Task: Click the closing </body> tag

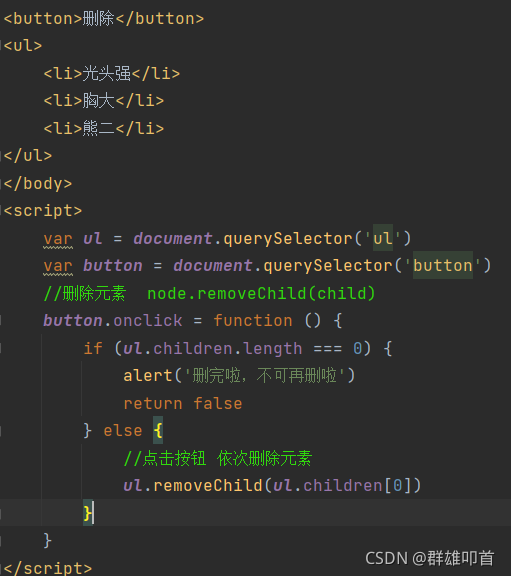Action: [38, 183]
